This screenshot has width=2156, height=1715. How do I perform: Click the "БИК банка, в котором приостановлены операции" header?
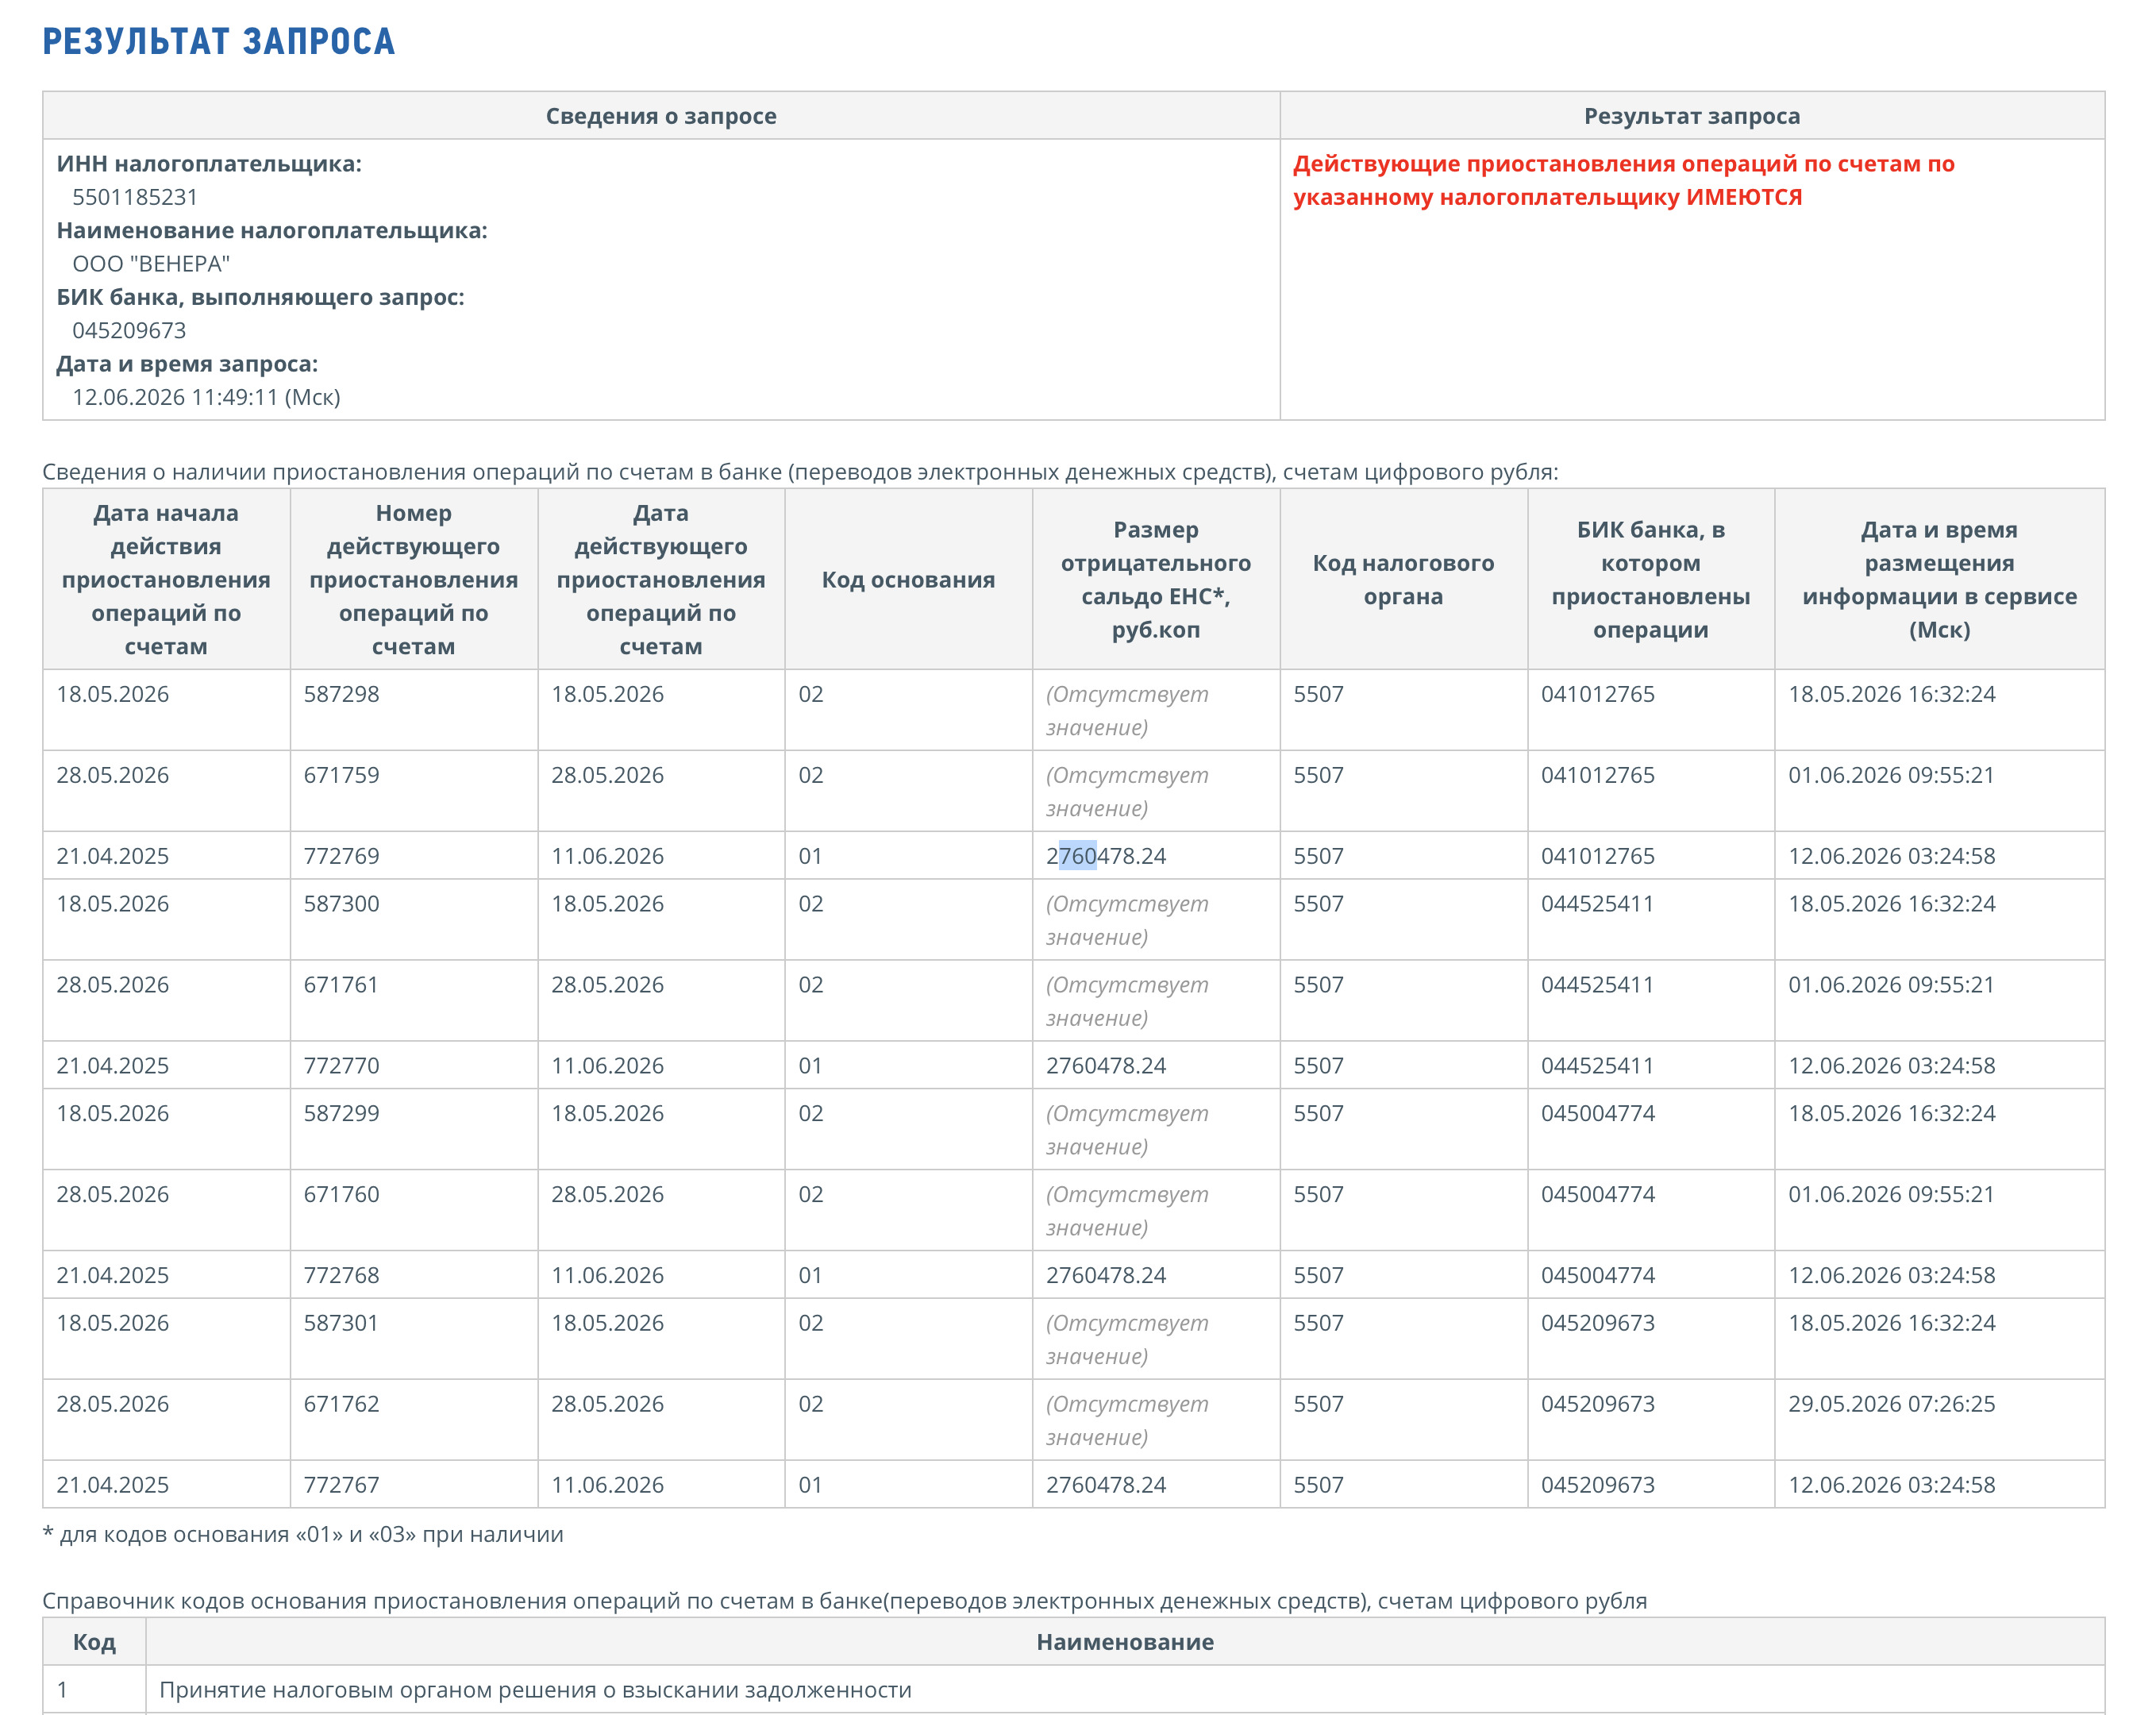pyautogui.click(x=1651, y=580)
